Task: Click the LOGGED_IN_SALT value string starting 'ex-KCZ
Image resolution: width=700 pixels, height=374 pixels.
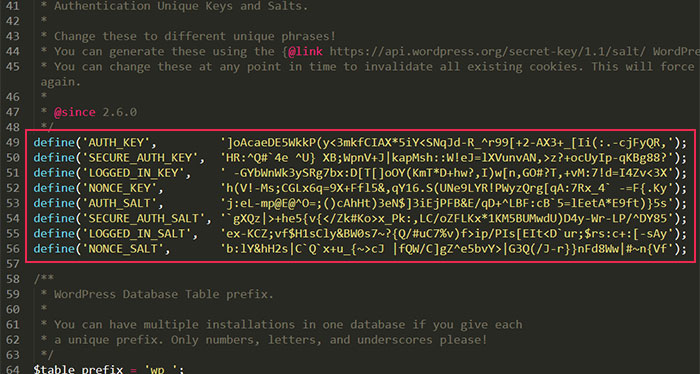Action: [447, 234]
